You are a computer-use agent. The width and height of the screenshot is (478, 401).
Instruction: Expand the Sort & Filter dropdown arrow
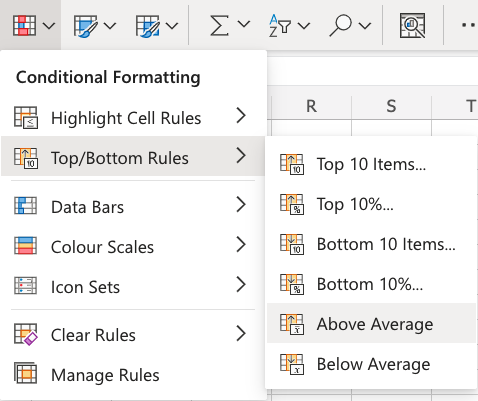tap(304, 25)
